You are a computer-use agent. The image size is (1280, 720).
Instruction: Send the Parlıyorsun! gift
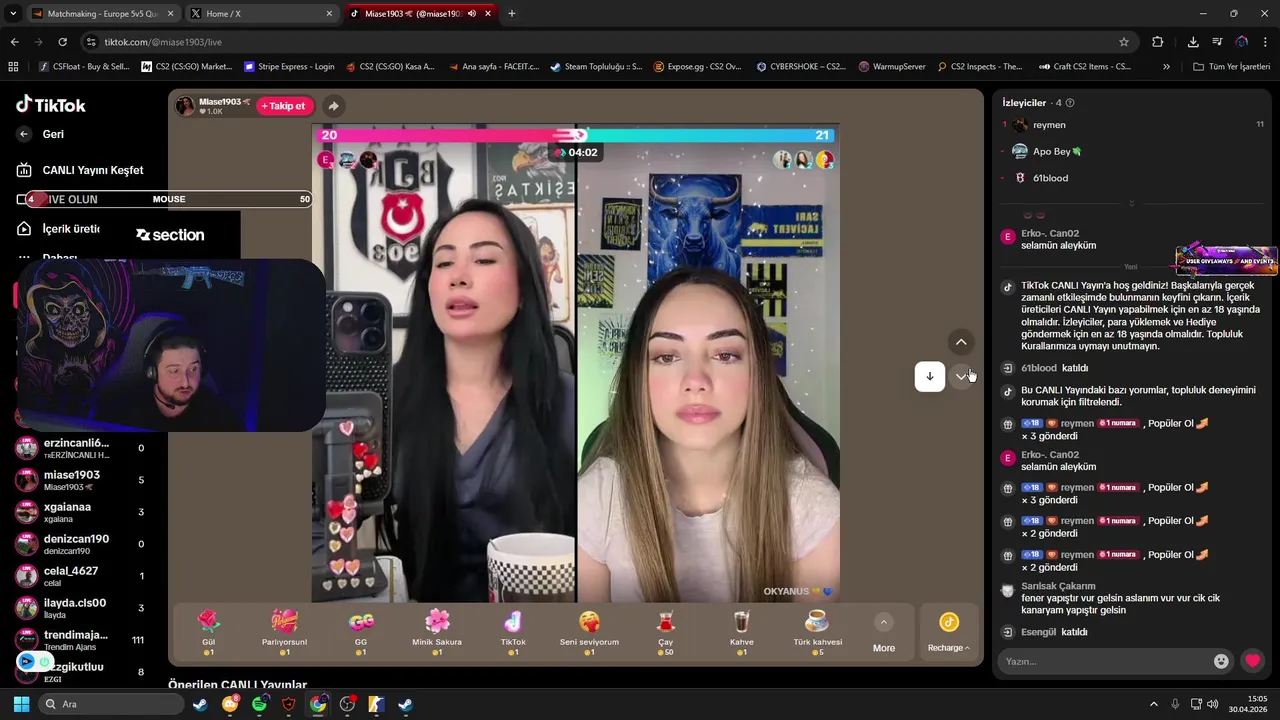click(284, 632)
